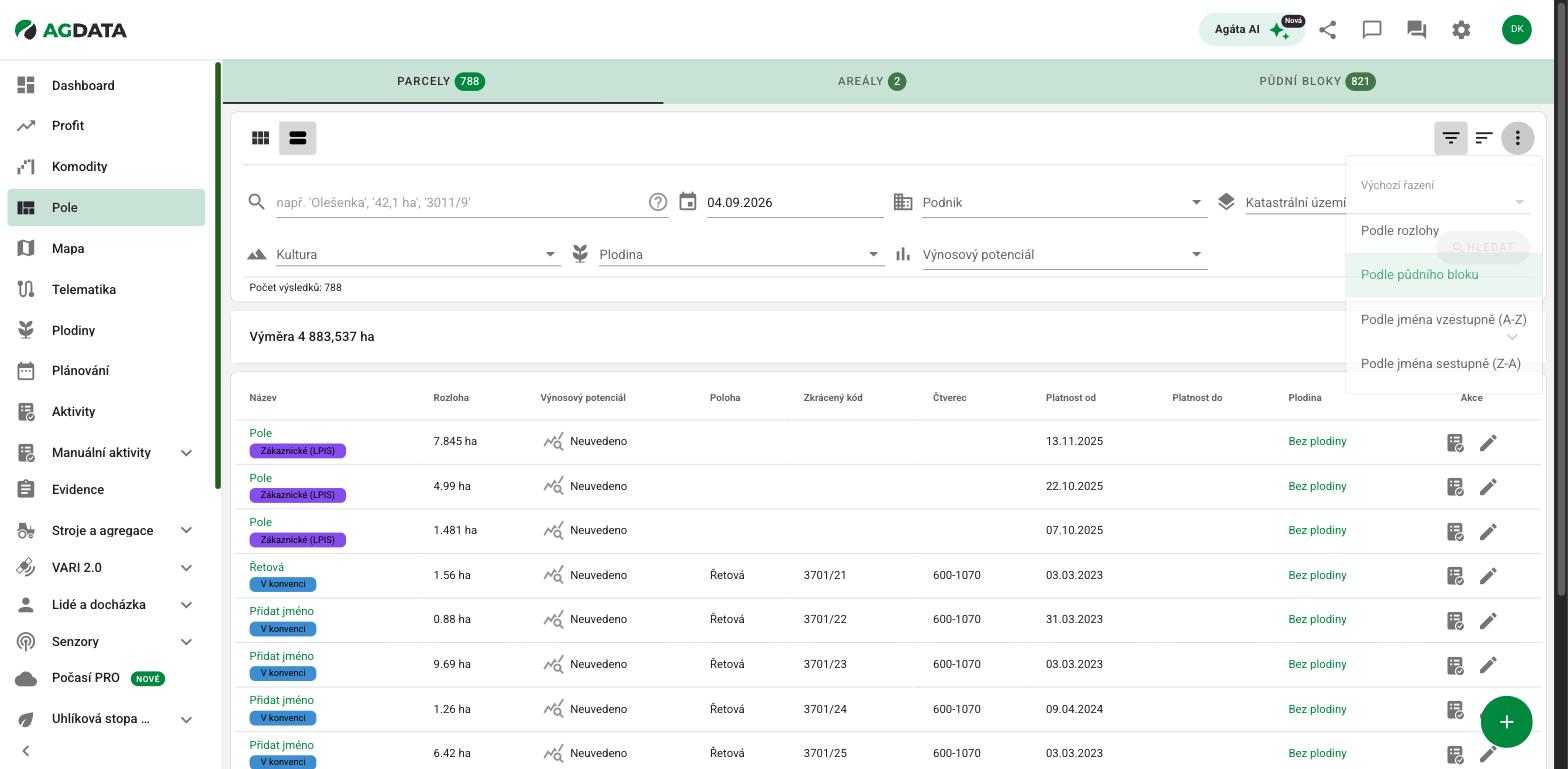Screen dimensions: 1568x769
Task: Expand the Plodina filter dropdown
Action: 742,254
